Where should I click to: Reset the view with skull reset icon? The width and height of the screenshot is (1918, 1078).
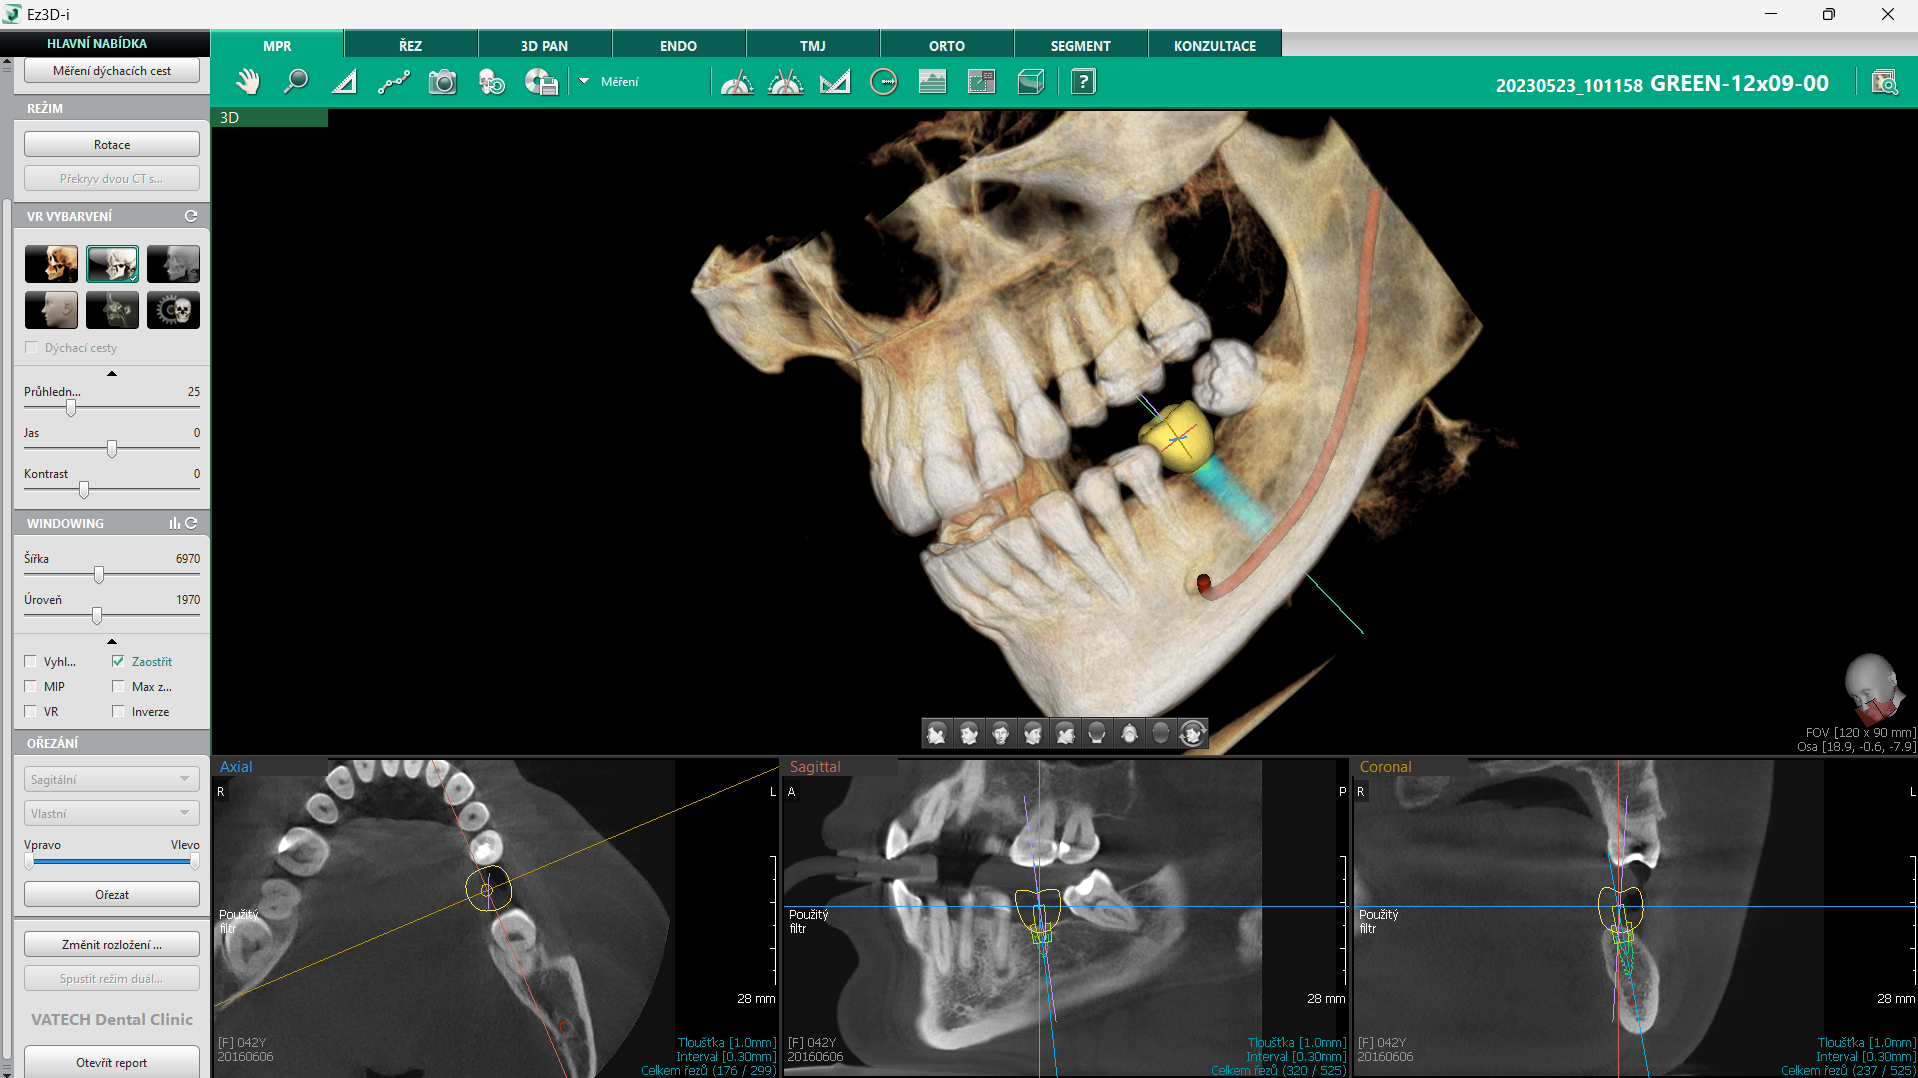click(492, 82)
